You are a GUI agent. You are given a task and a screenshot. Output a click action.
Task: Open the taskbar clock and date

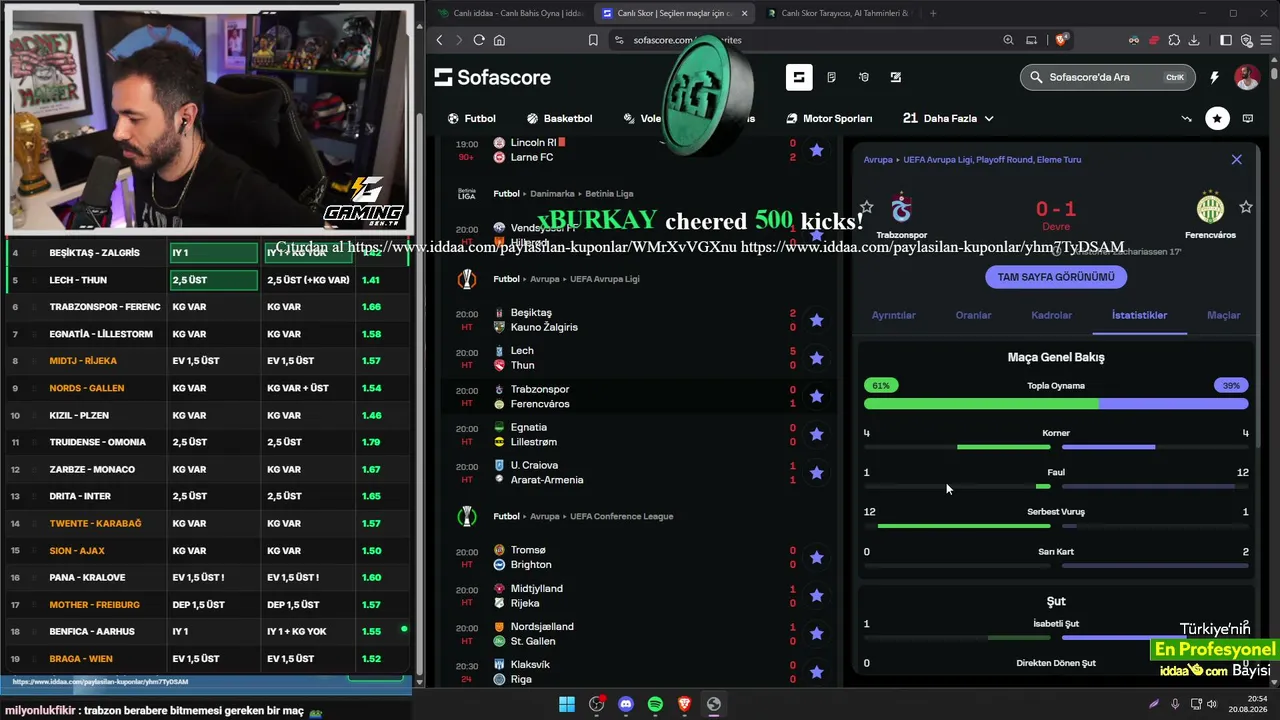pos(1248,704)
